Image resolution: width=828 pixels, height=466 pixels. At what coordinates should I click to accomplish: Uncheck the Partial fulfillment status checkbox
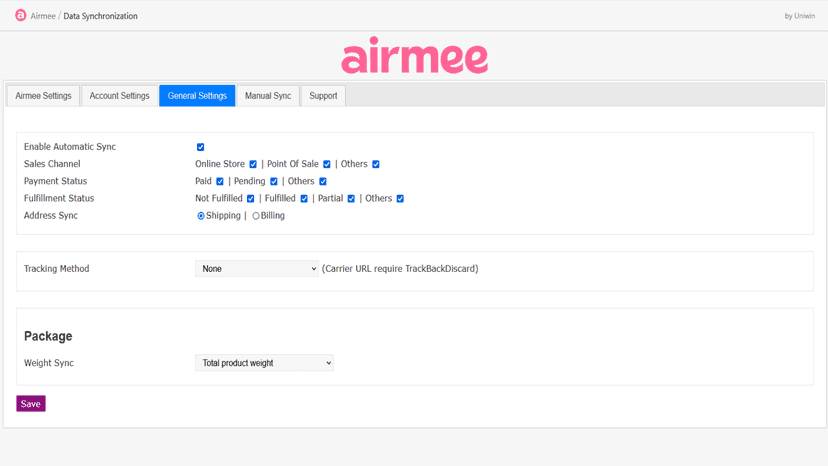click(351, 199)
